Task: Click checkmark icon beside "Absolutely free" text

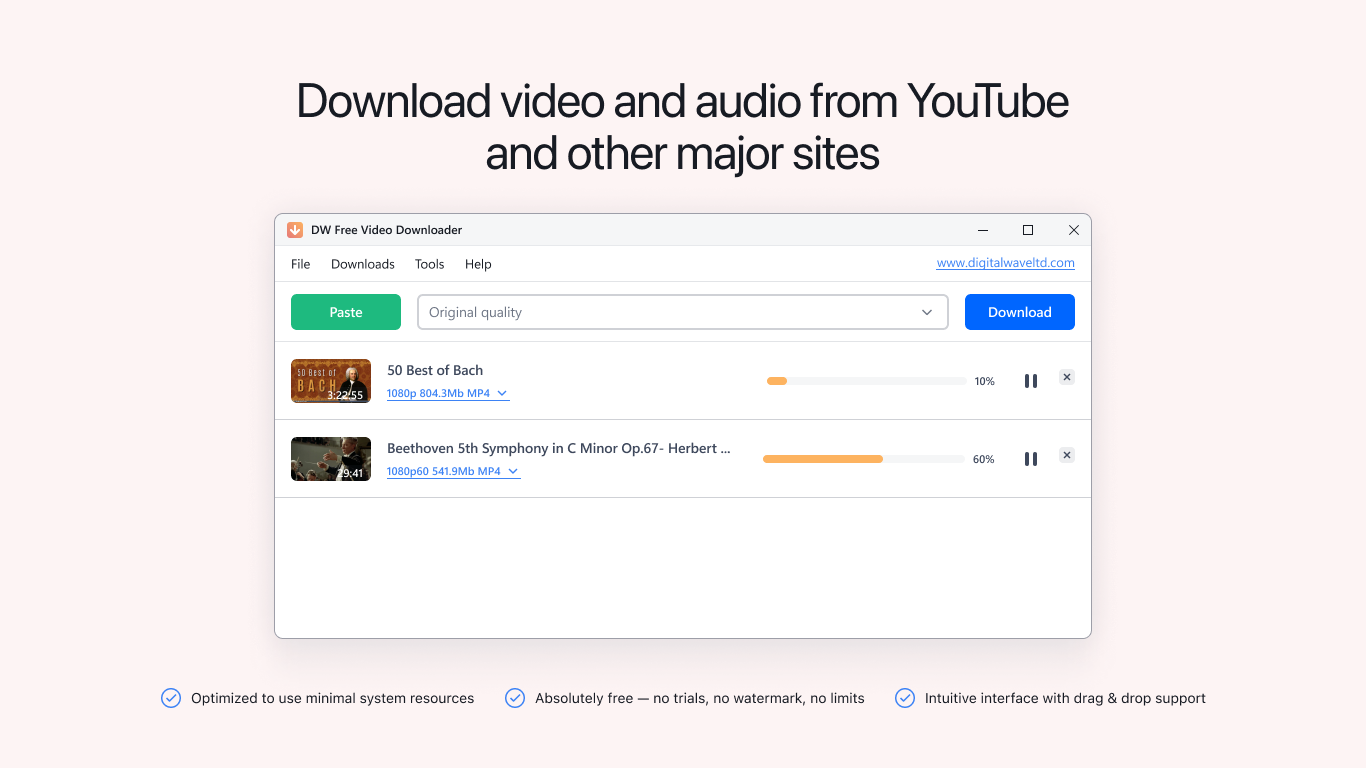Action: tap(515, 698)
